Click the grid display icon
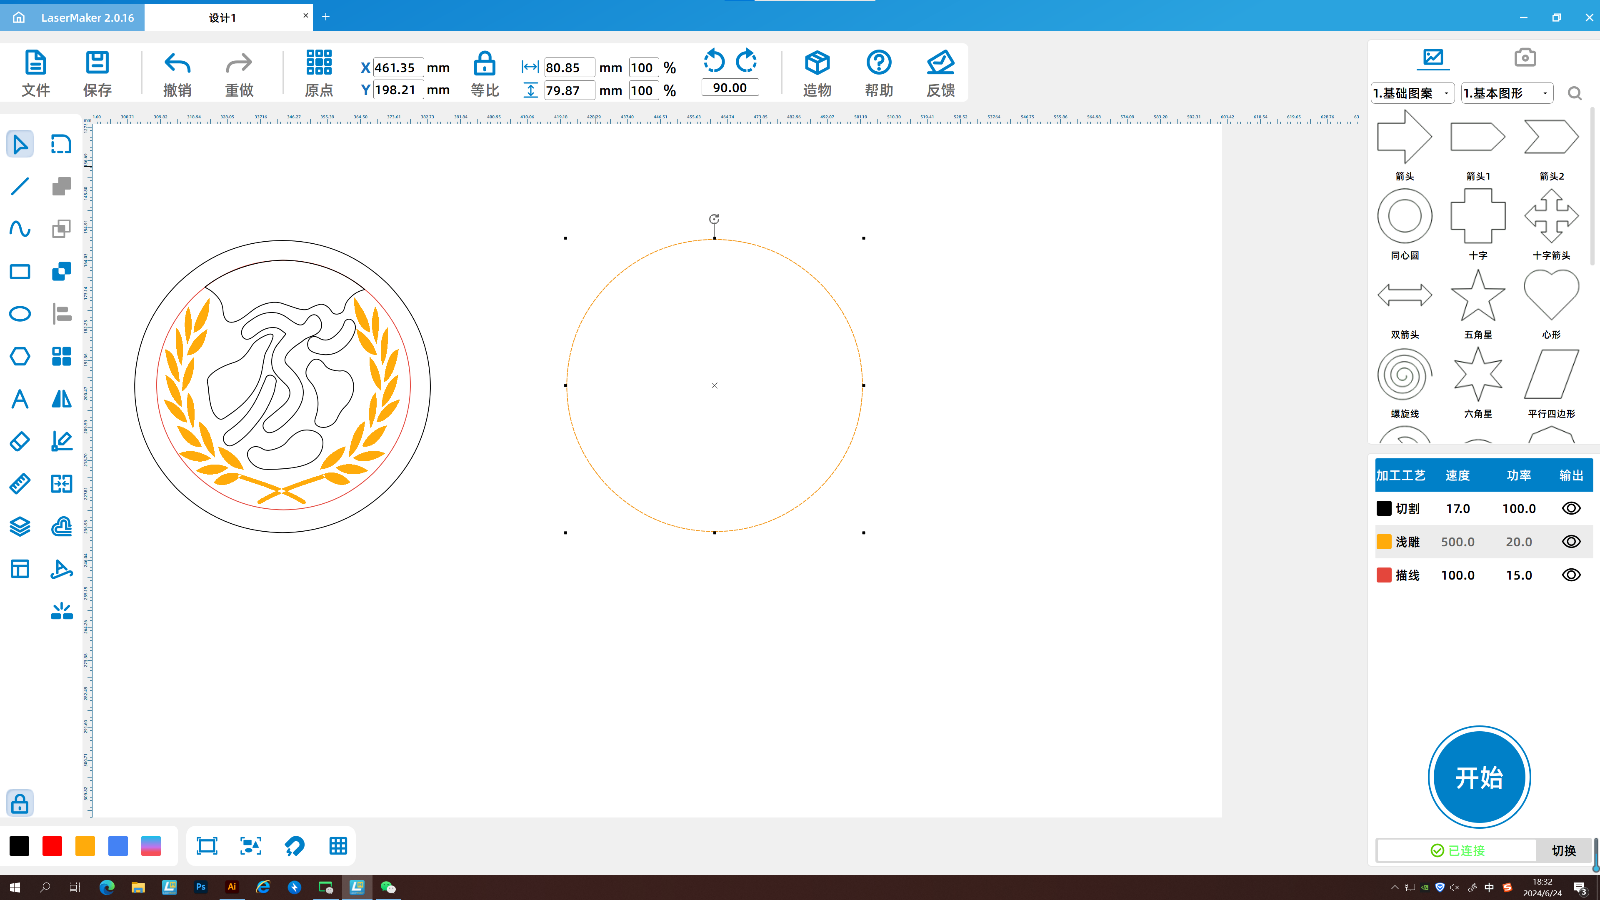1600x900 pixels. [x=338, y=846]
